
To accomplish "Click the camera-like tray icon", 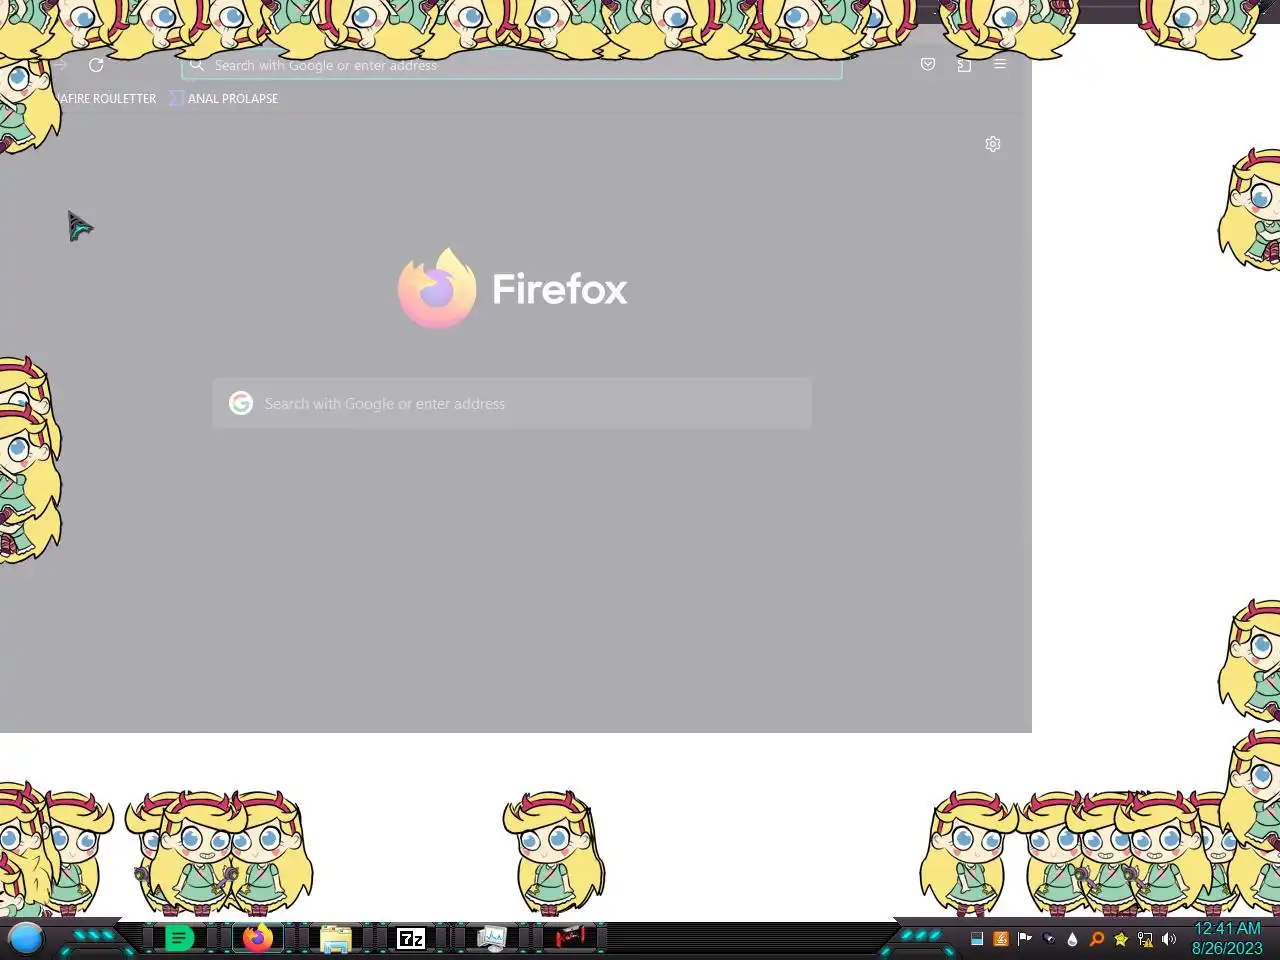I will (x=1049, y=939).
